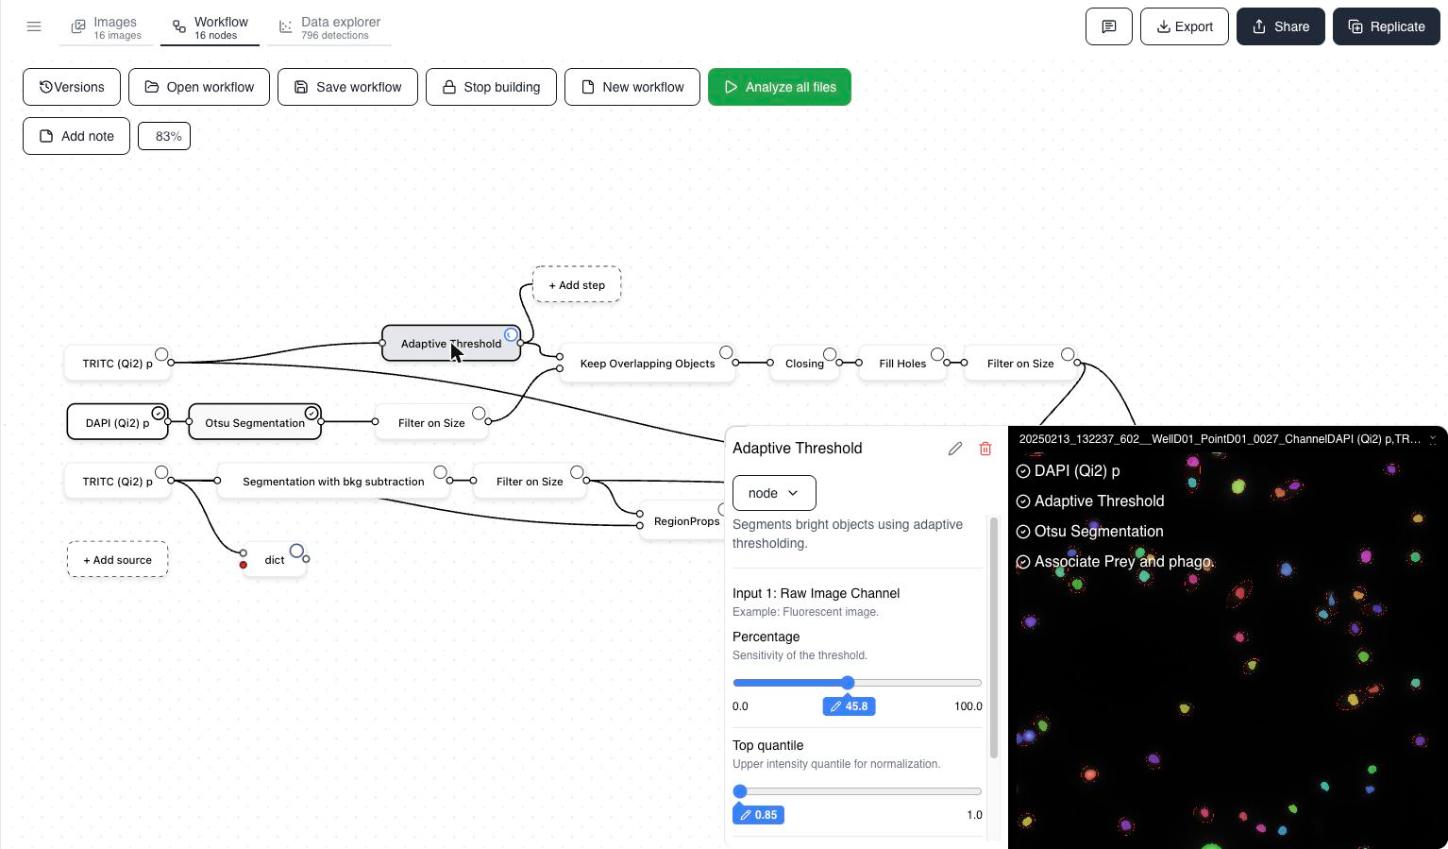Viewport: 1448px width, 849px height.
Task: Select Filter on Size node after Segmentation with bkg
Action: 529,481
